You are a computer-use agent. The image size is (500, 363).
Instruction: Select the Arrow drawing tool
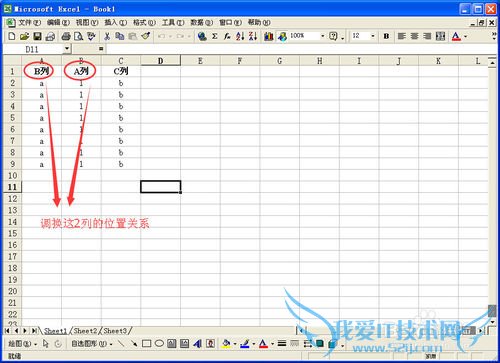click(x=134, y=343)
